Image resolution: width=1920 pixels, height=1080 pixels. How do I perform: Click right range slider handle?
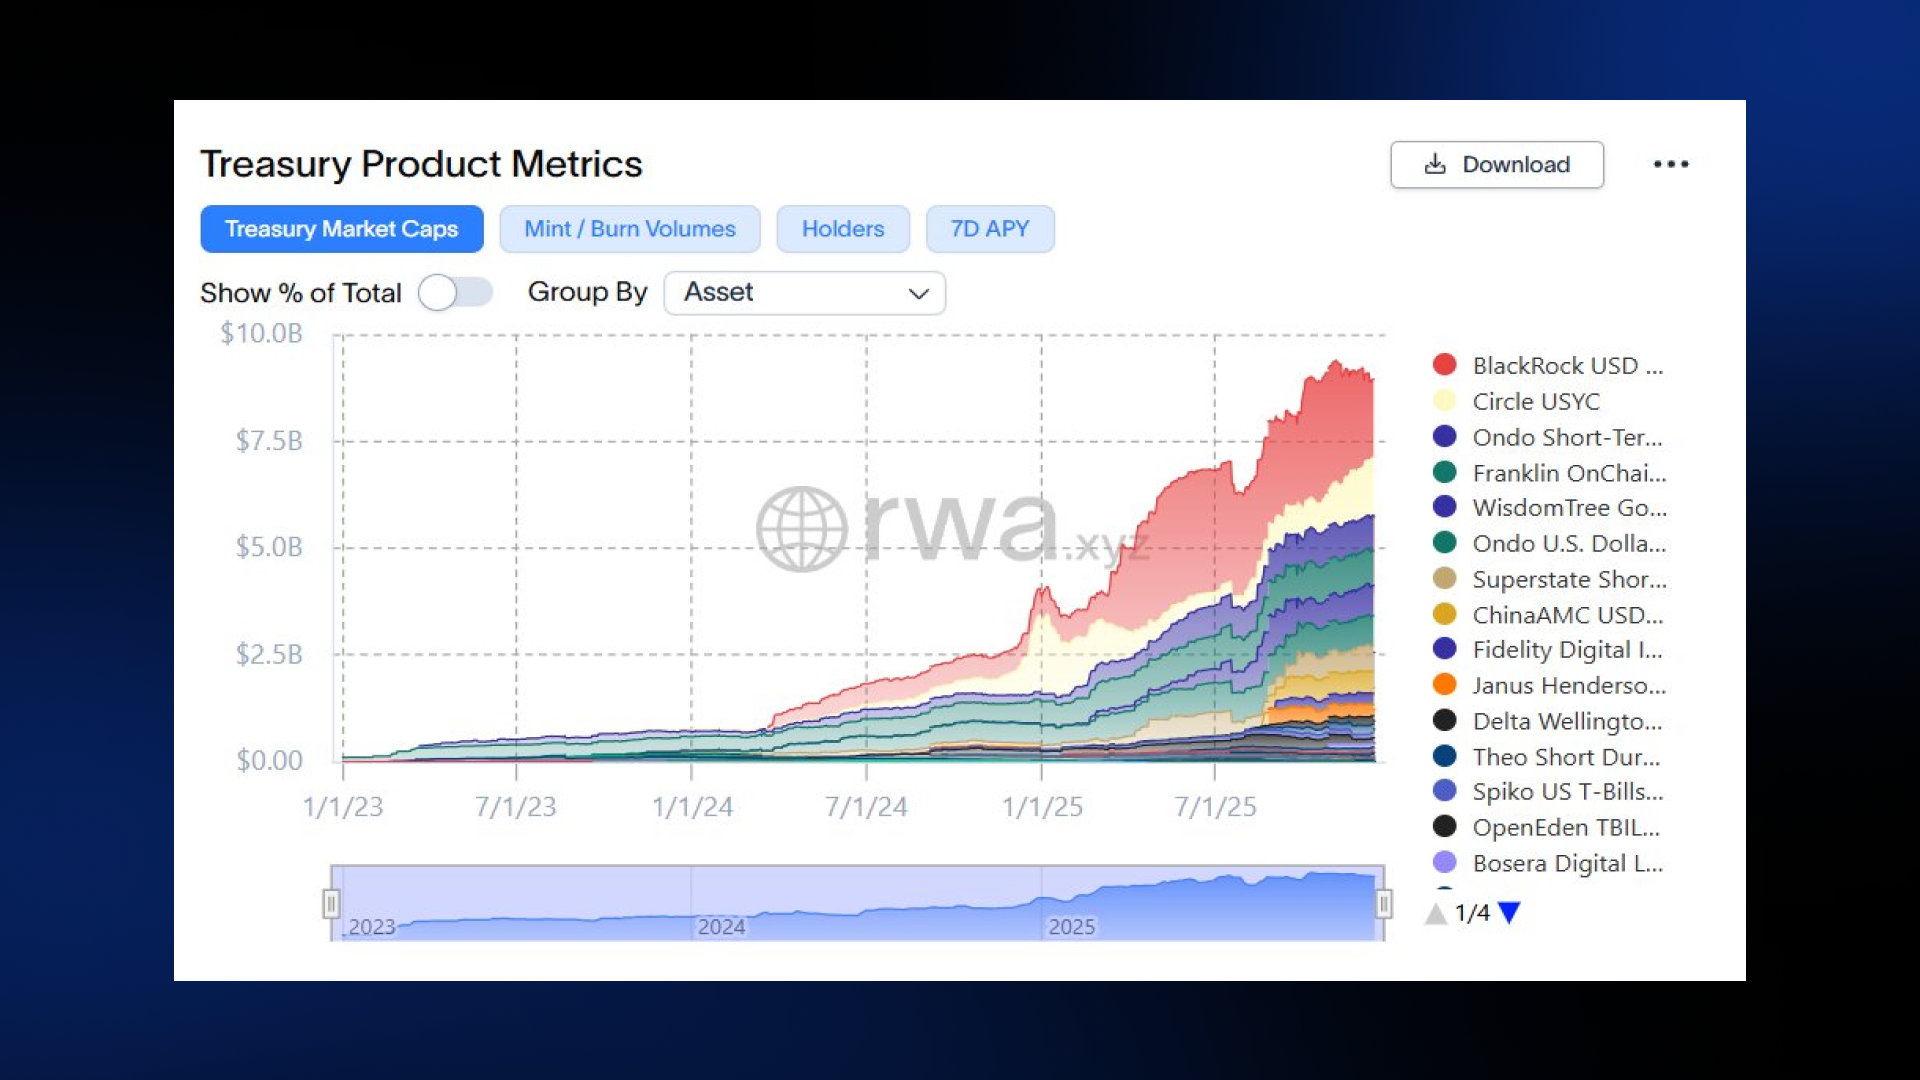pos(1384,904)
